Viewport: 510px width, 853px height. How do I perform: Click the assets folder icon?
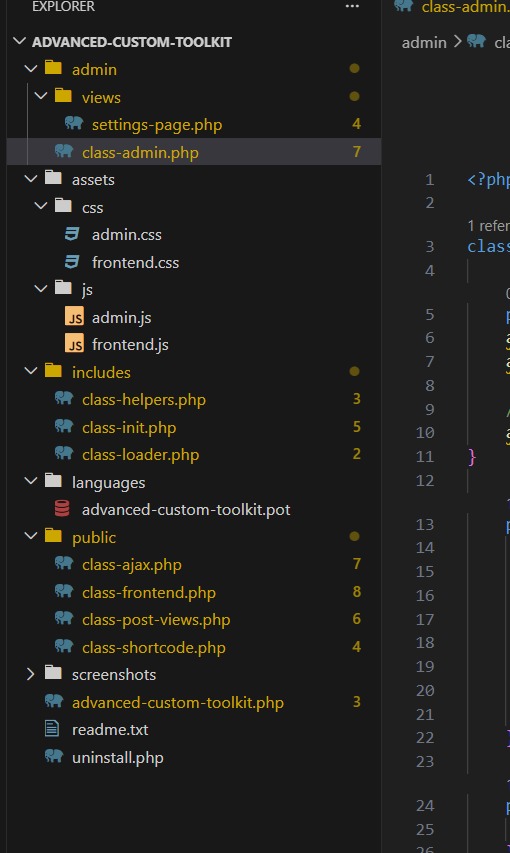53,178
